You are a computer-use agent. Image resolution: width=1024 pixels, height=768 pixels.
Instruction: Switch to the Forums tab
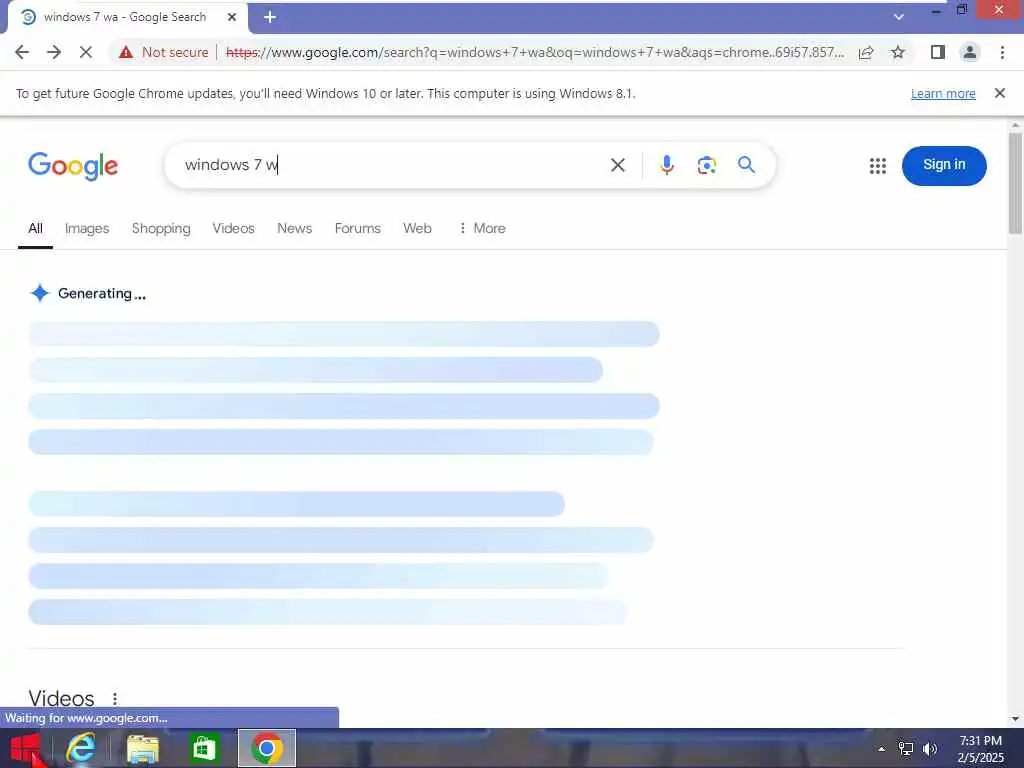point(358,229)
